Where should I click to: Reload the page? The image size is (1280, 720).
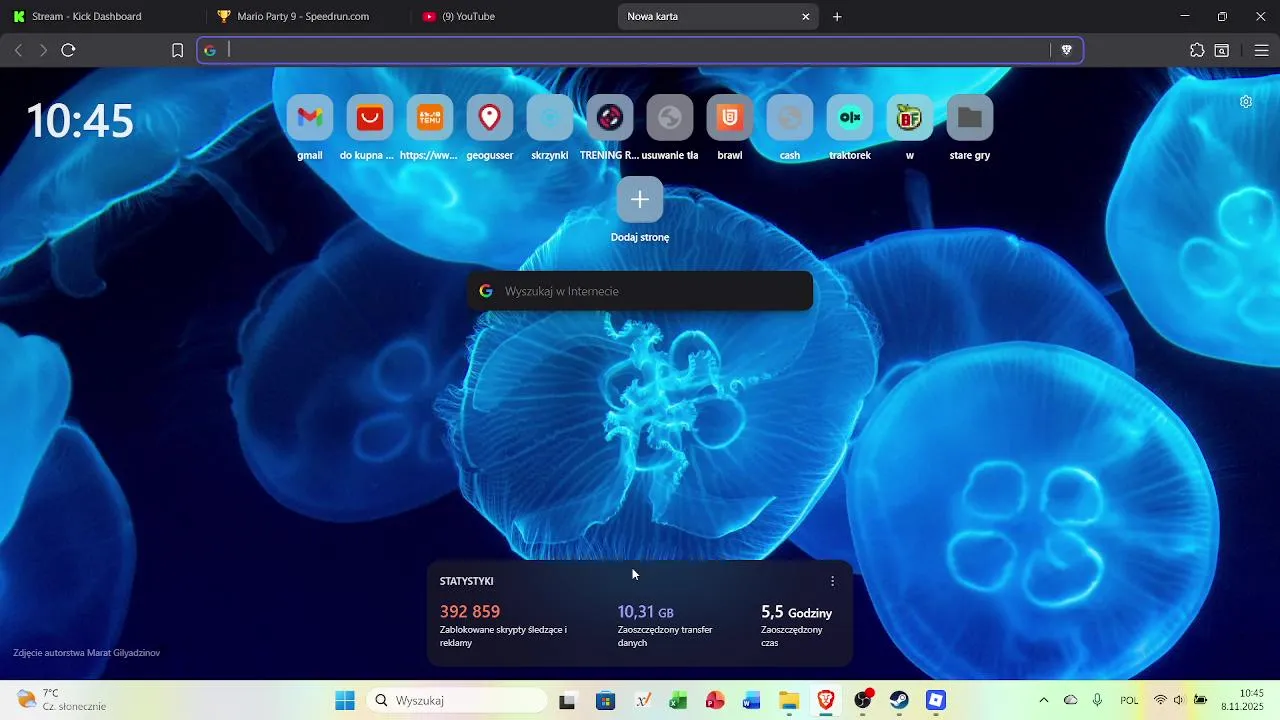pyautogui.click(x=68, y=50)
